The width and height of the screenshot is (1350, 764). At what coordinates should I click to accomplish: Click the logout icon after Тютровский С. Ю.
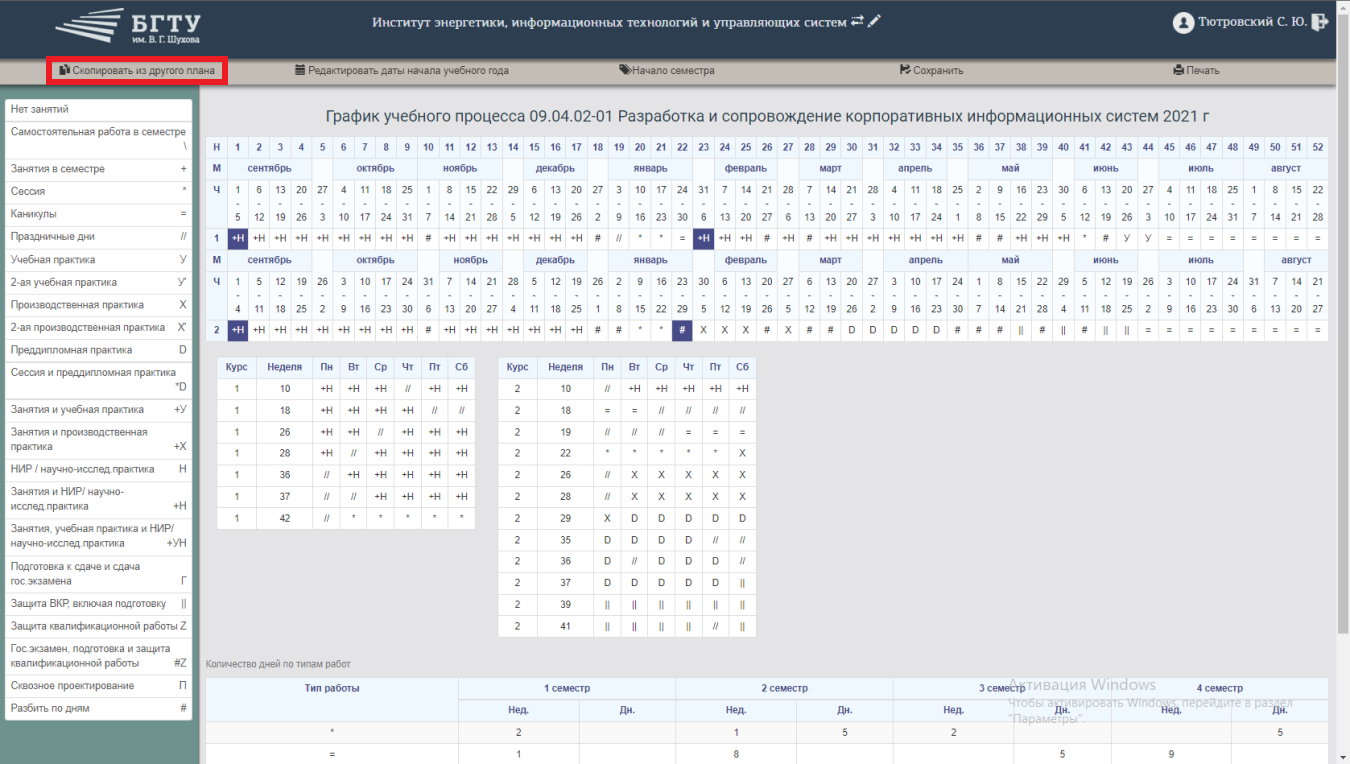coord(1320,21)
